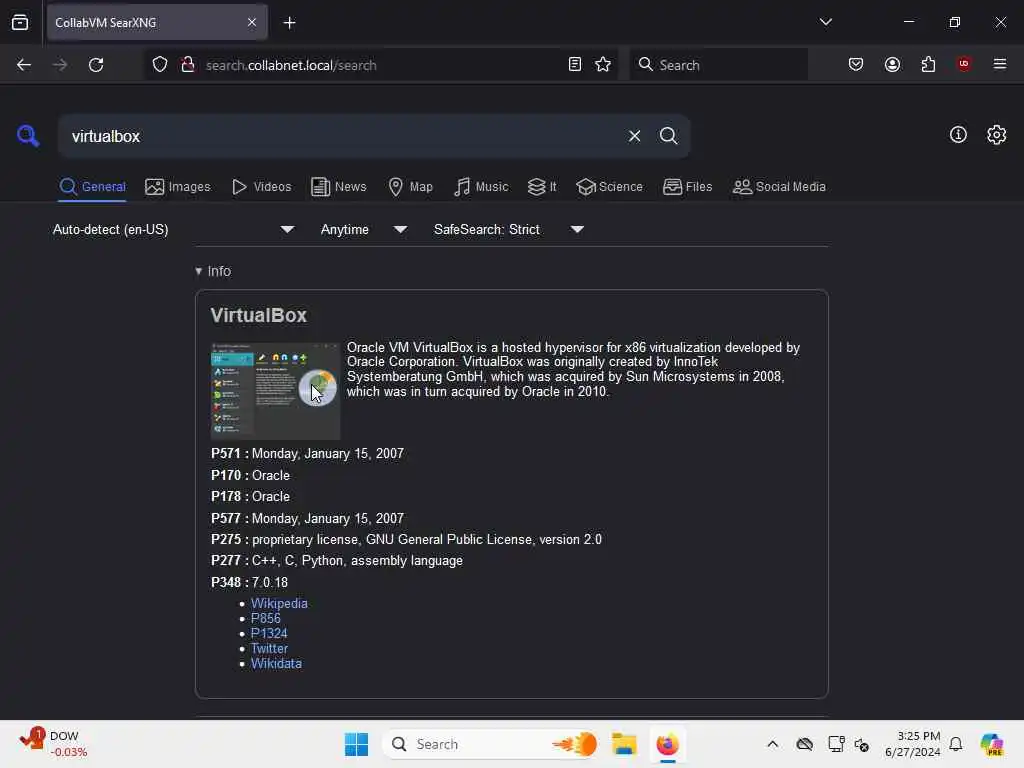Switch to Files search category
The width and height of the screenshot is (1024, 768).
tap(688, 187)
